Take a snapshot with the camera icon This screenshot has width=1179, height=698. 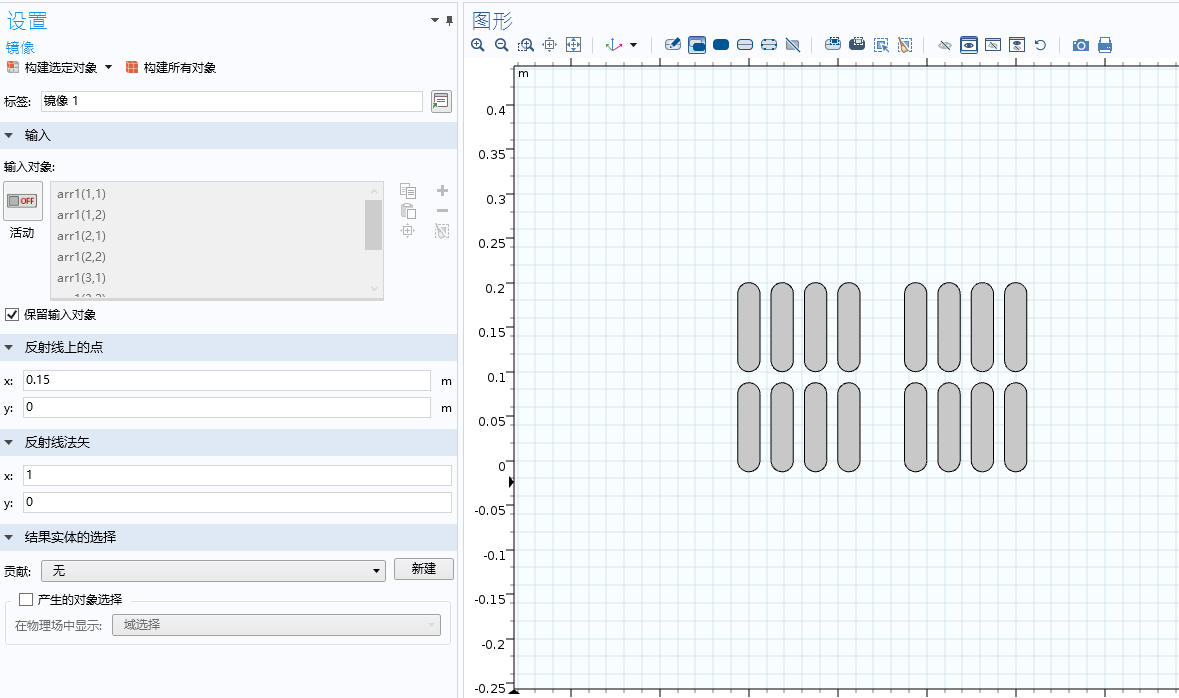(1080, 45)
